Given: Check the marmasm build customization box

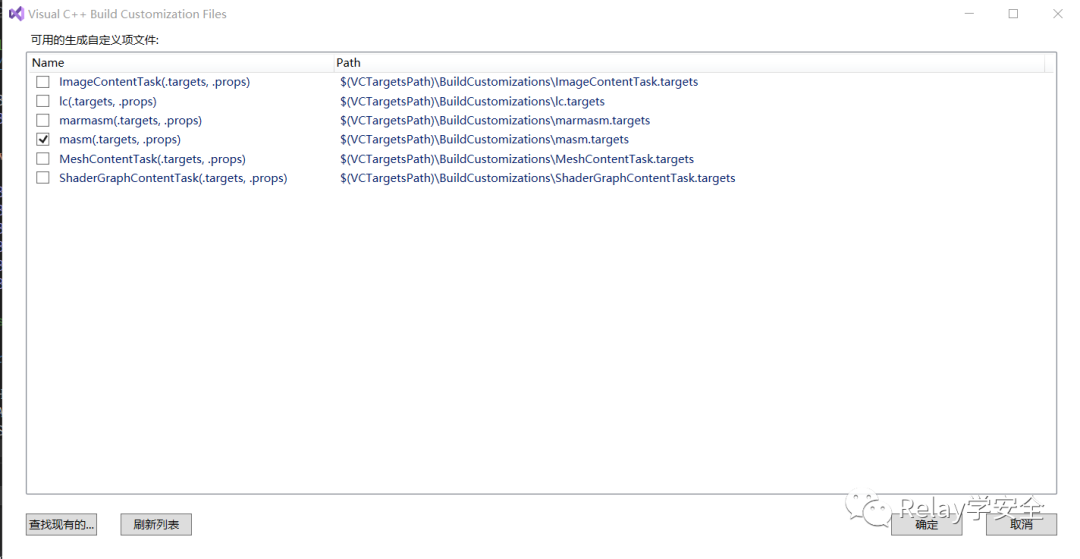Looking at the screenshot, I should [43, 120].
